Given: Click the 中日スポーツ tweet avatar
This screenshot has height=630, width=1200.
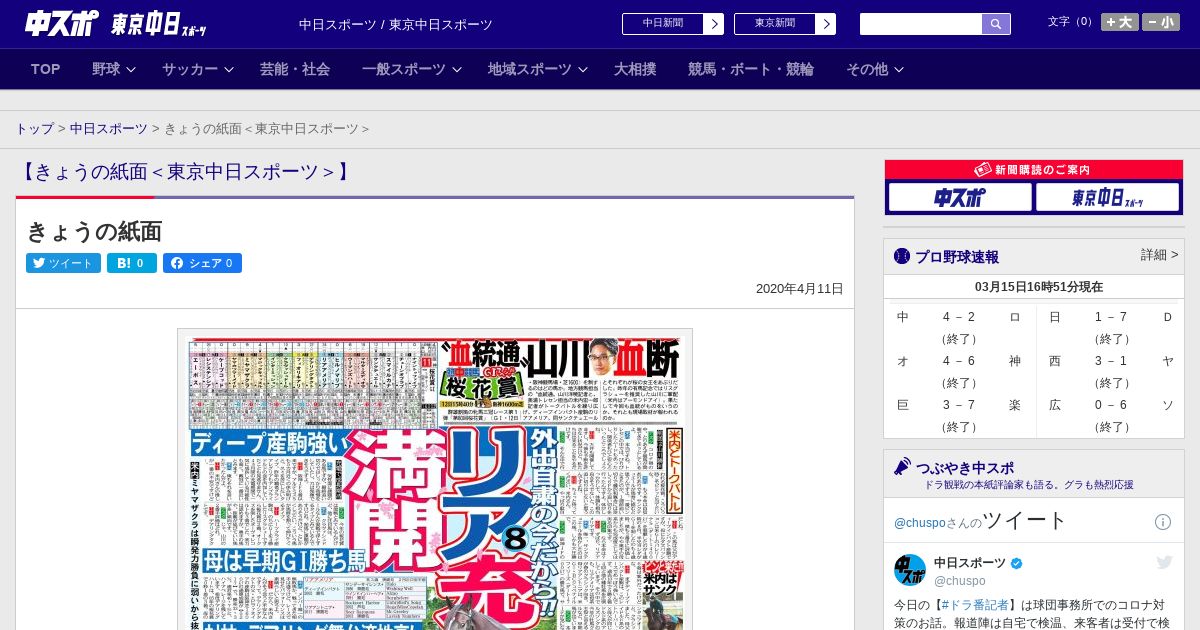Looking at the screenshot, I should click(910, 570).
